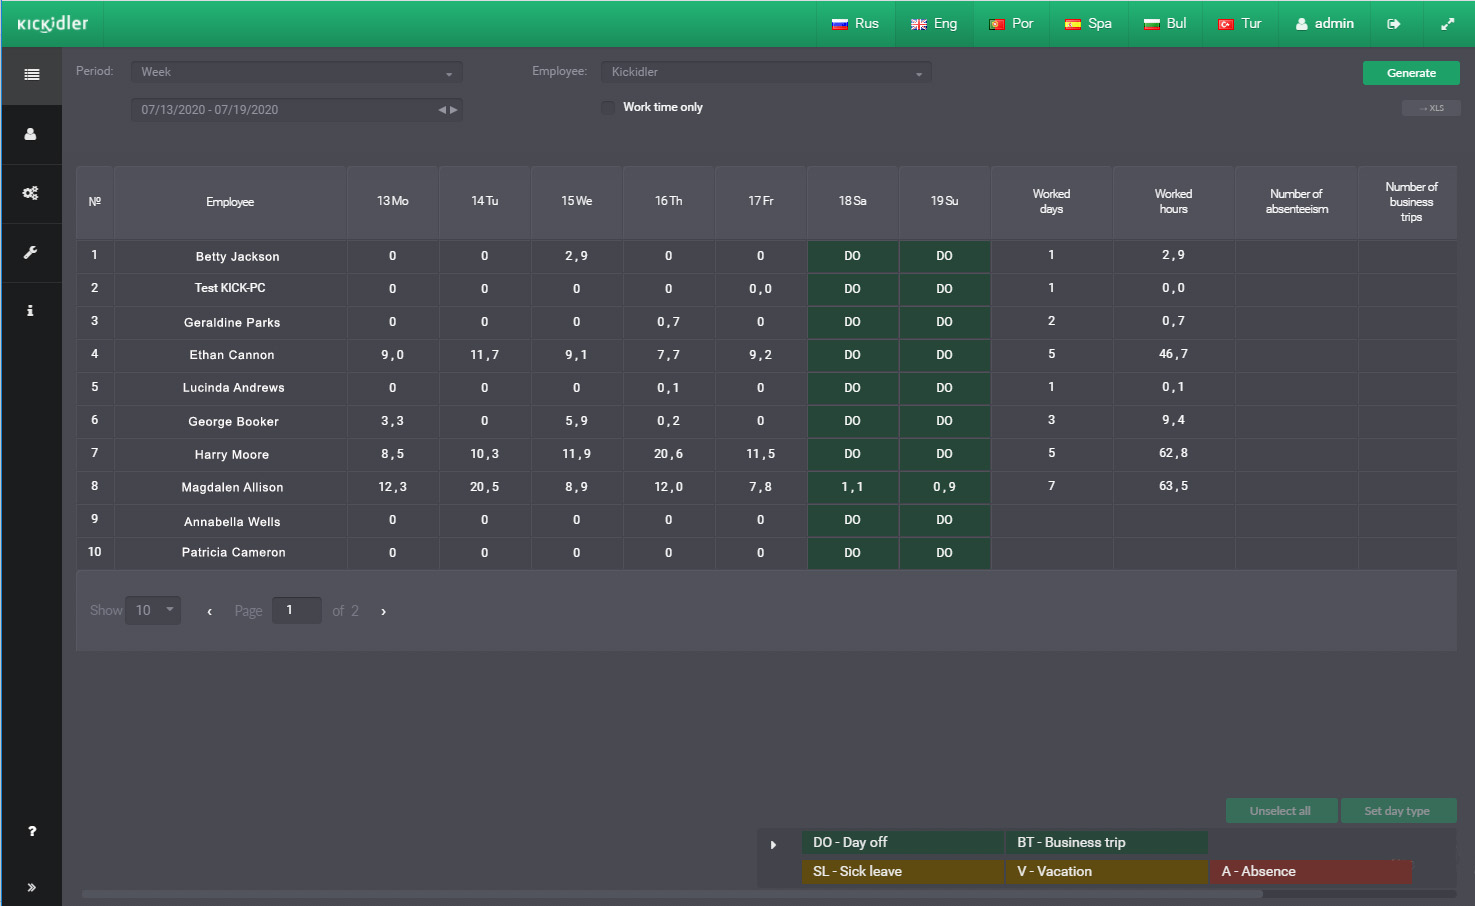Expand the day type legend triangle
1475x906 pixels.
(x=773, y=845)
